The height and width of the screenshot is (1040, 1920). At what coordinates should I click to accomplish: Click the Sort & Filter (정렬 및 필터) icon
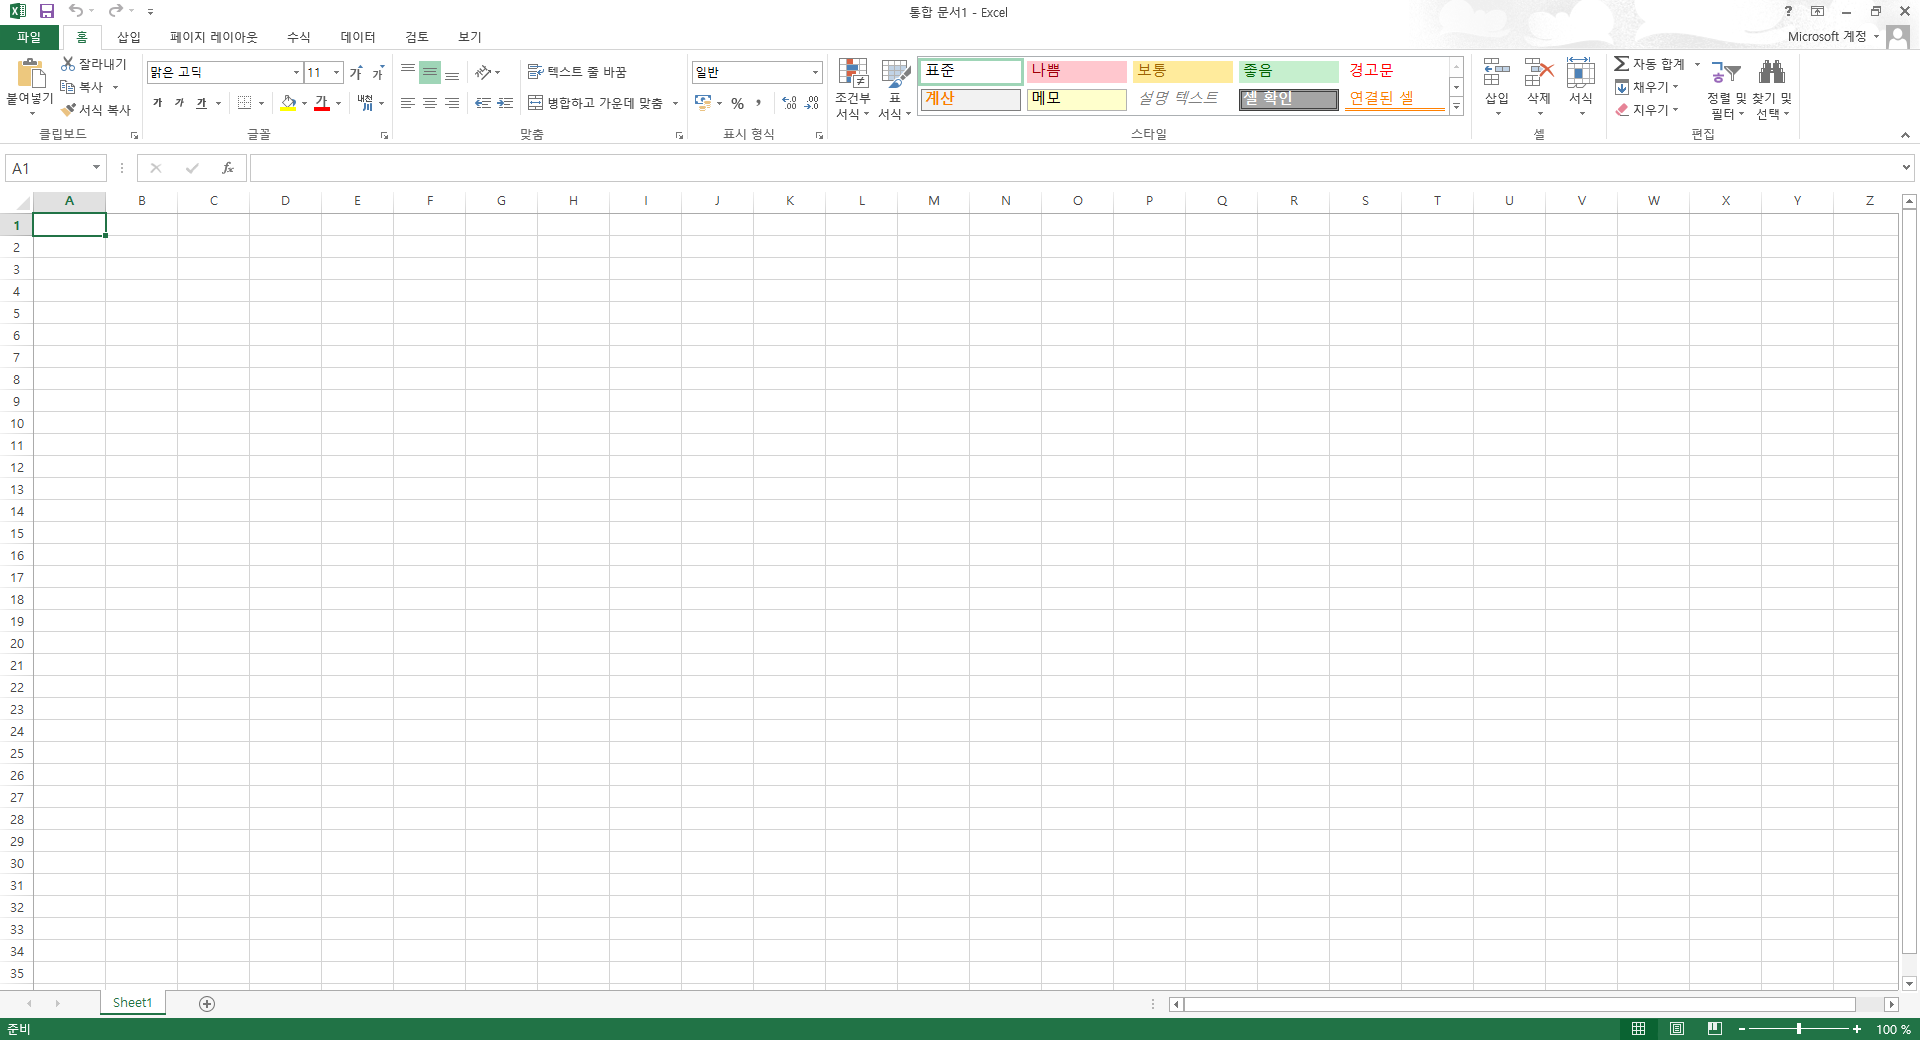1726,72
